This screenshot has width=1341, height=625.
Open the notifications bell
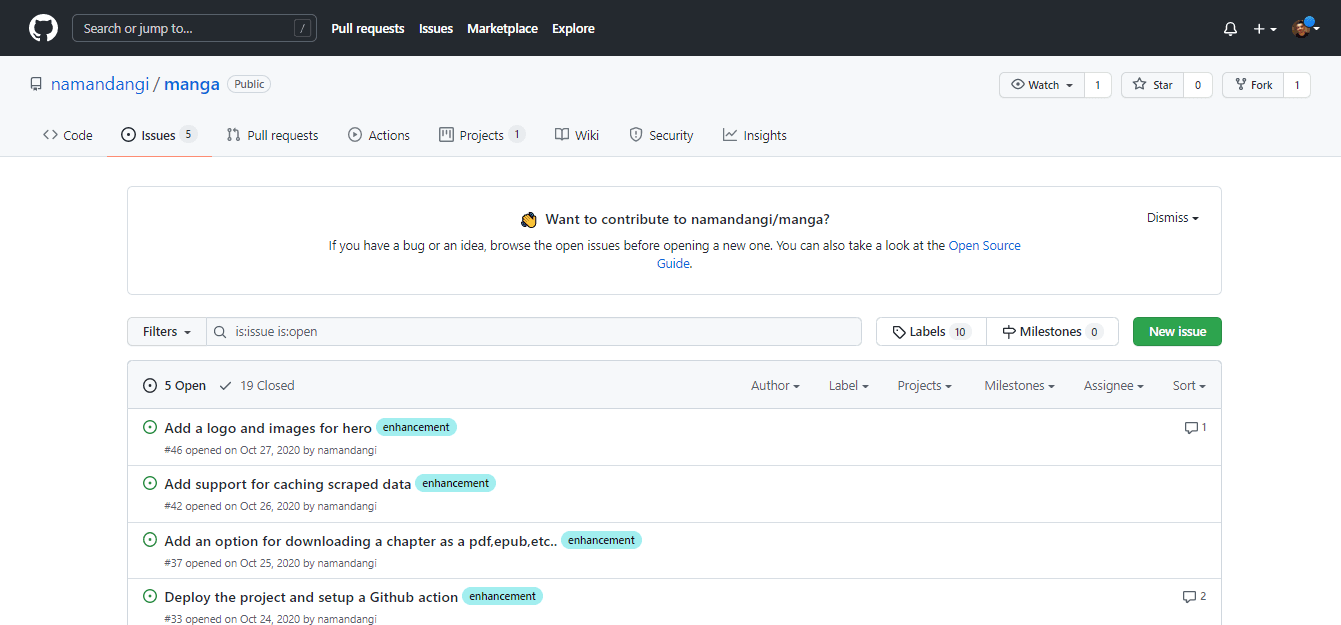pos(1230,29)
